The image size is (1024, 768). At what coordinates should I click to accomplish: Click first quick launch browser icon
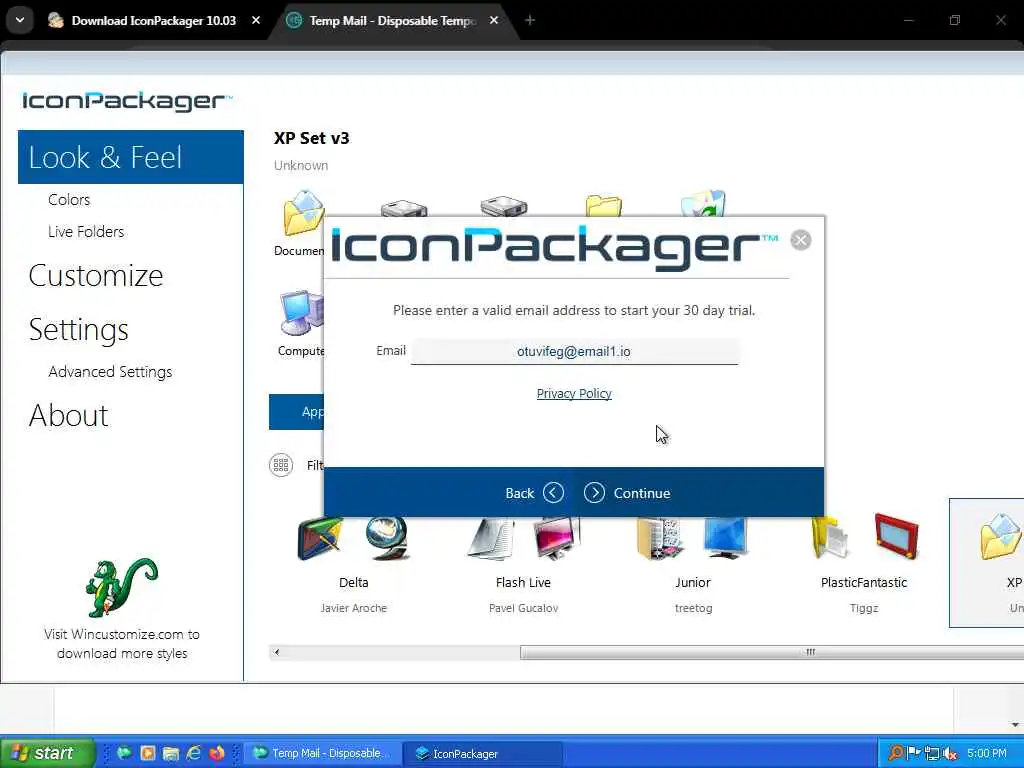tap(125, 754)
